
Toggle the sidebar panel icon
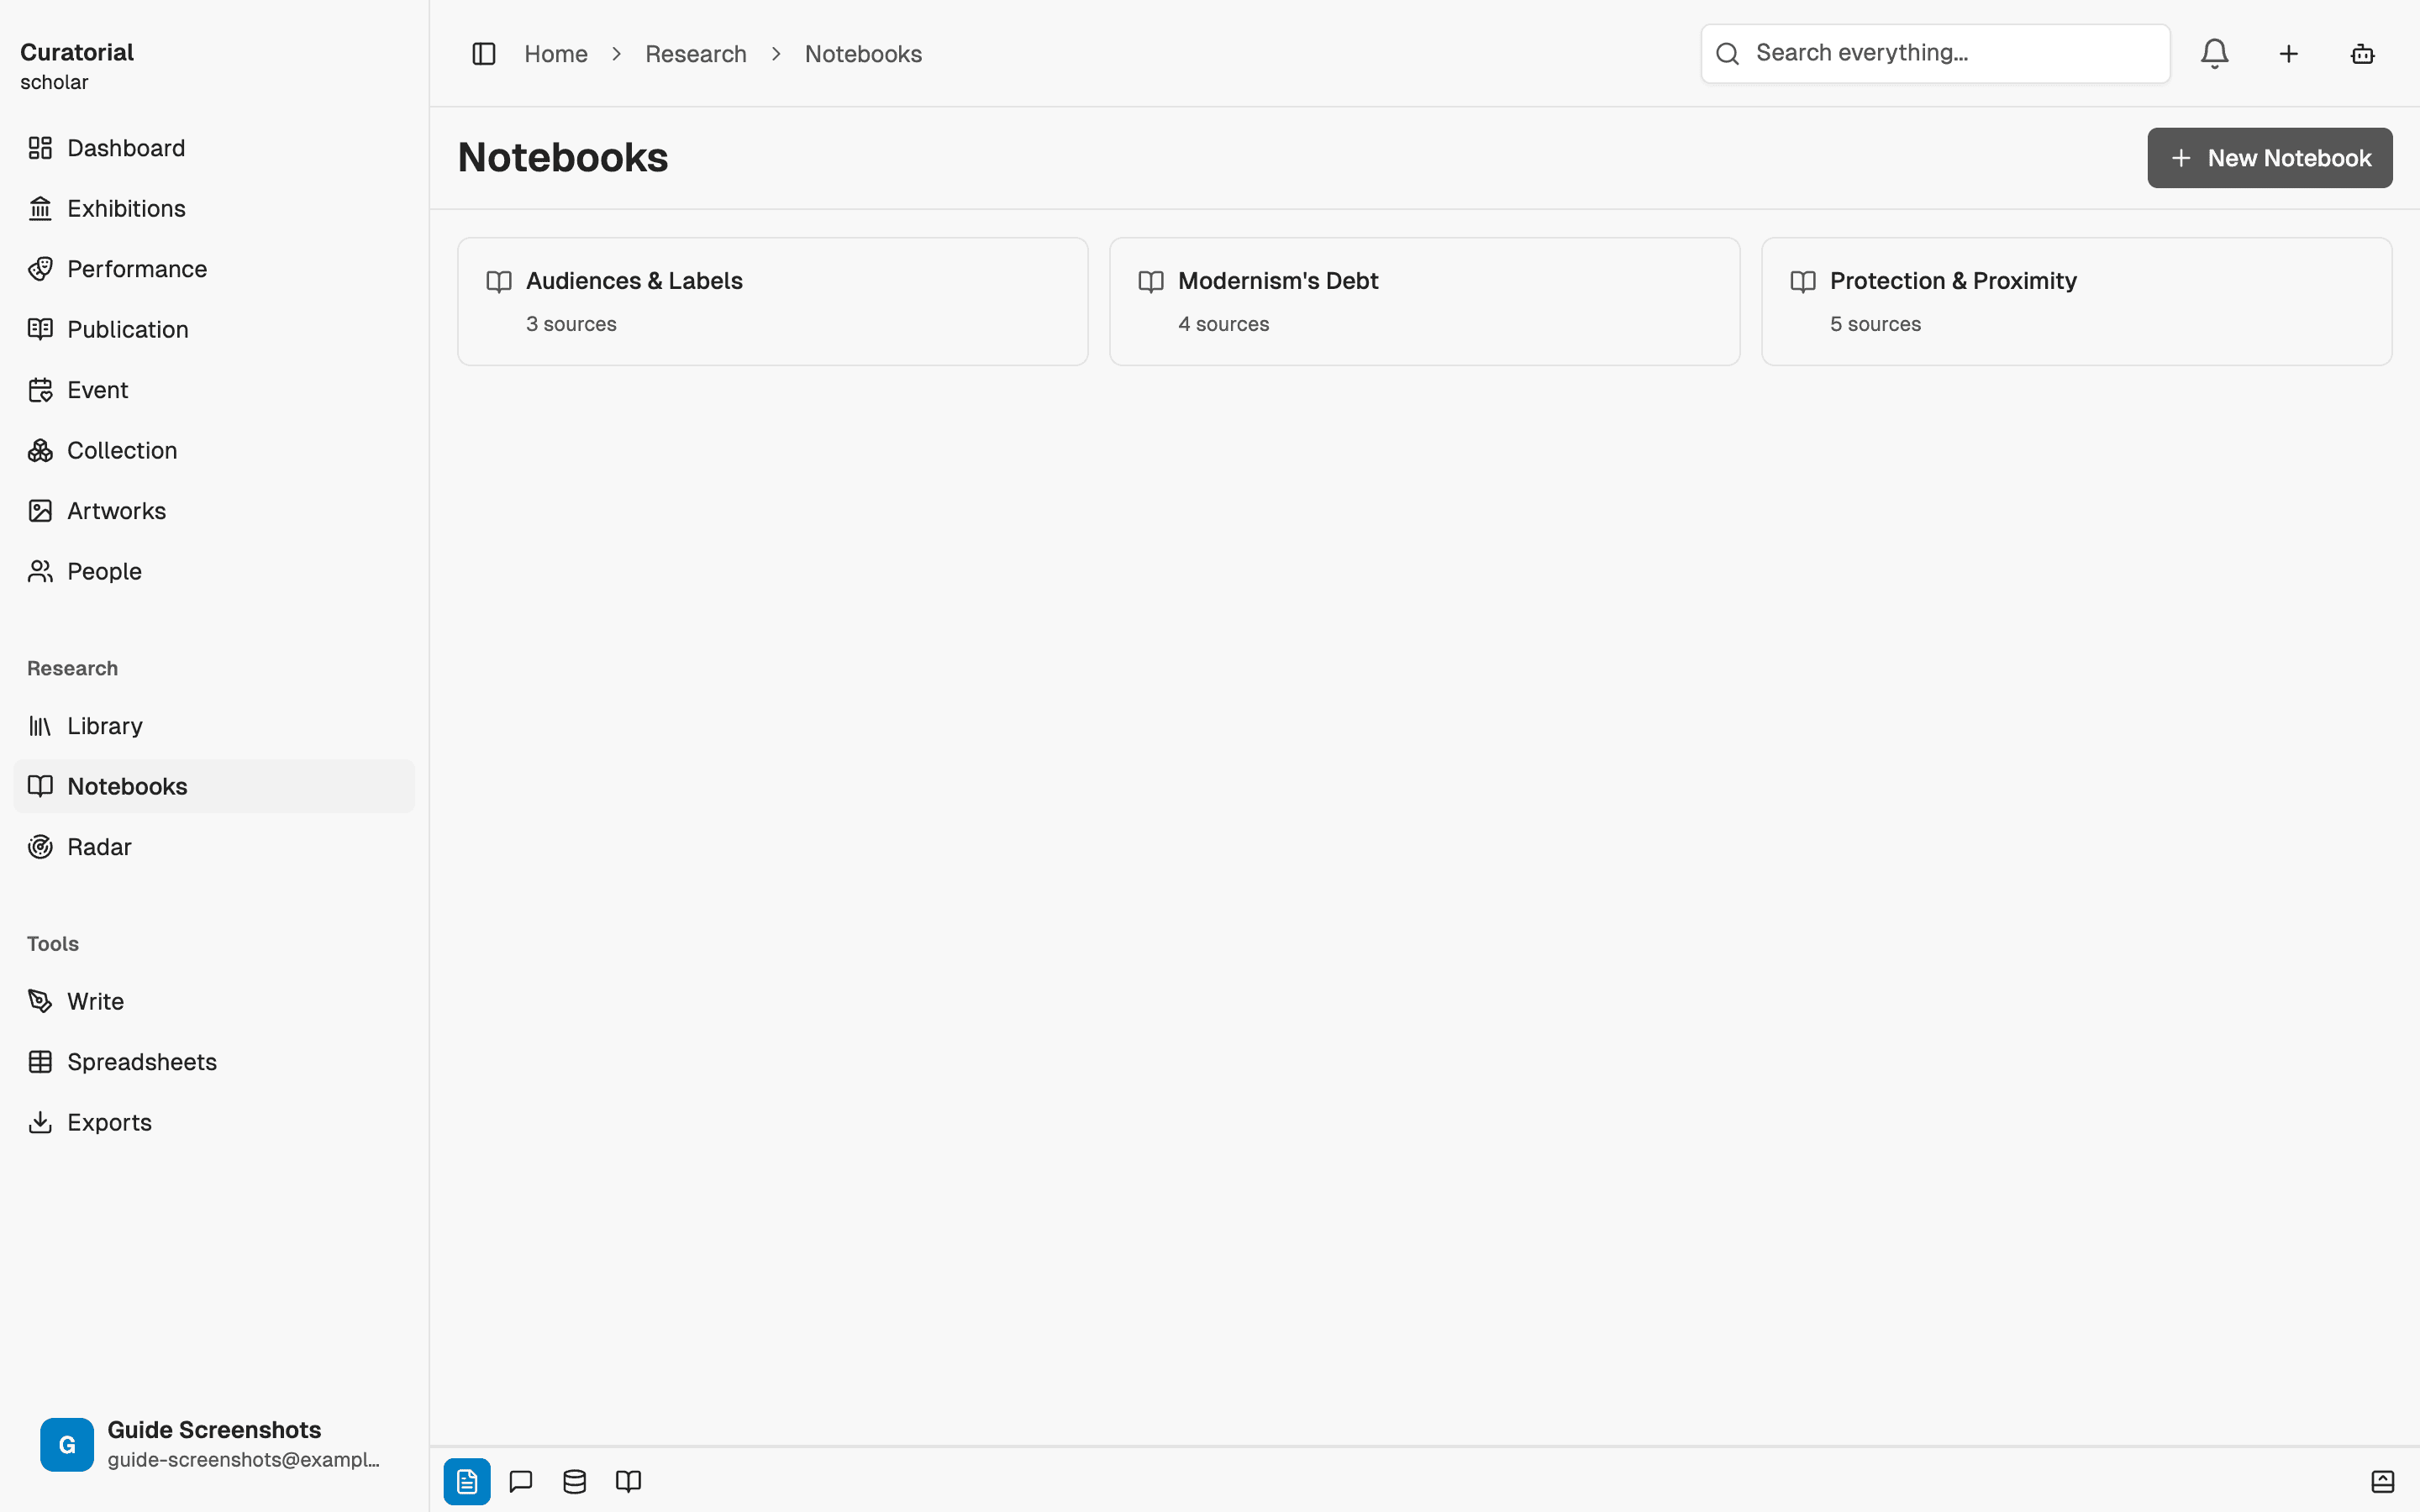click(483, 54)
